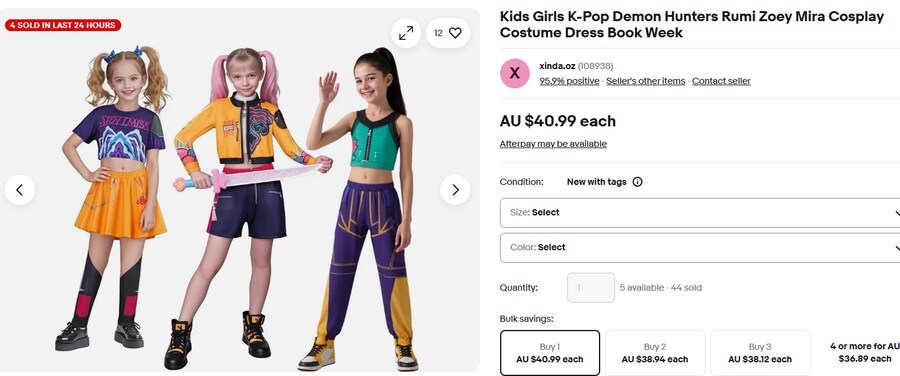Focus the Quantity input field

click(x=591, y=288)
